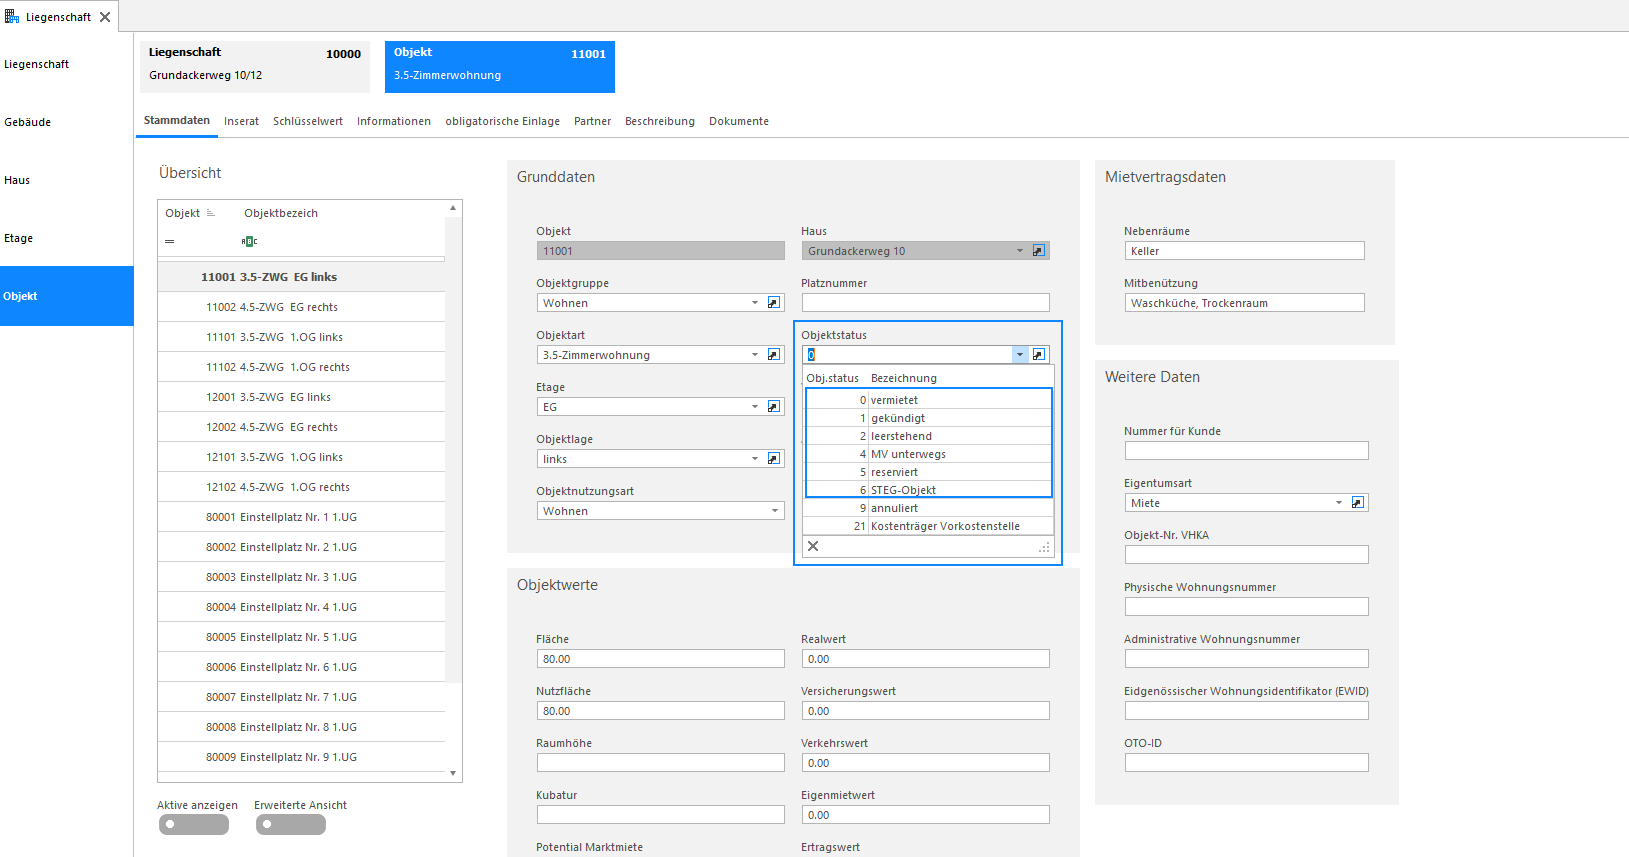Click the Liegenschaft building icon in title tab
1629x857 pixels.
tap(12, 17)
